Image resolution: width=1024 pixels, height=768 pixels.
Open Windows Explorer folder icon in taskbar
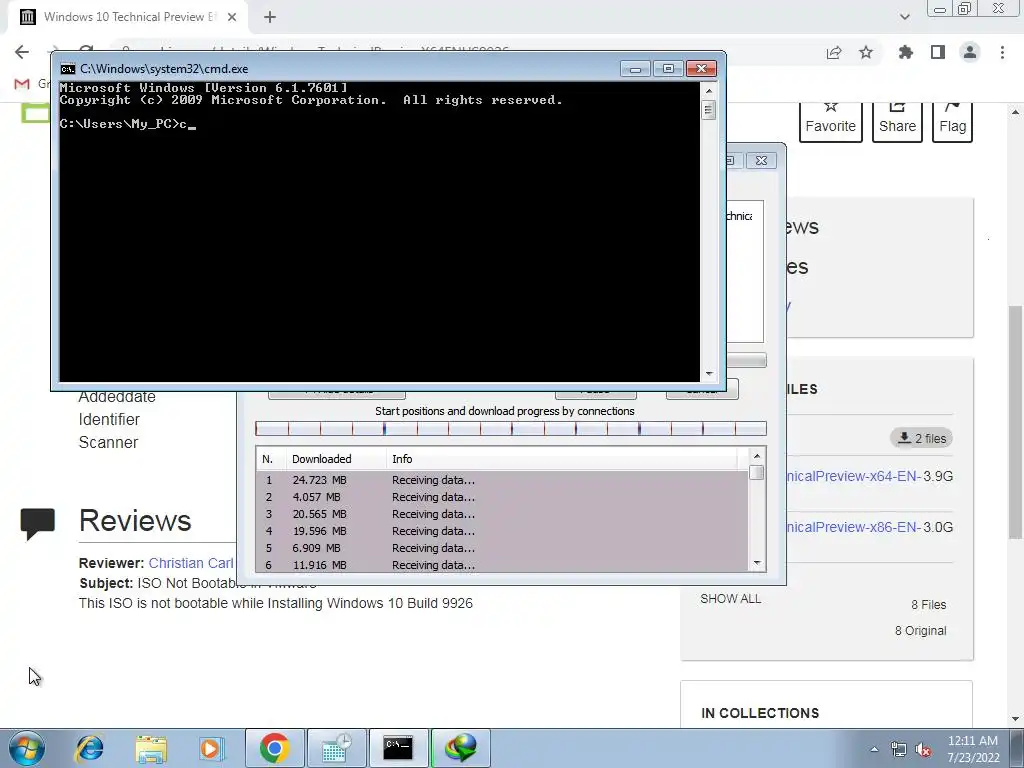click(x=151, y=748)
